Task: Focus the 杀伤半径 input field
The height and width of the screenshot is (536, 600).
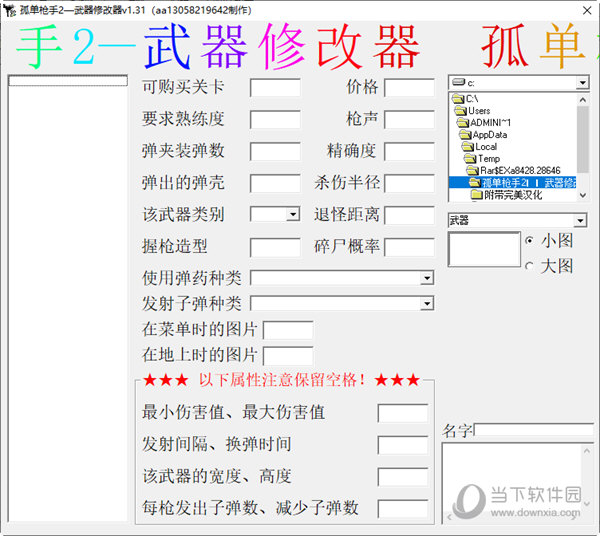Action: [x=409, y=183]
